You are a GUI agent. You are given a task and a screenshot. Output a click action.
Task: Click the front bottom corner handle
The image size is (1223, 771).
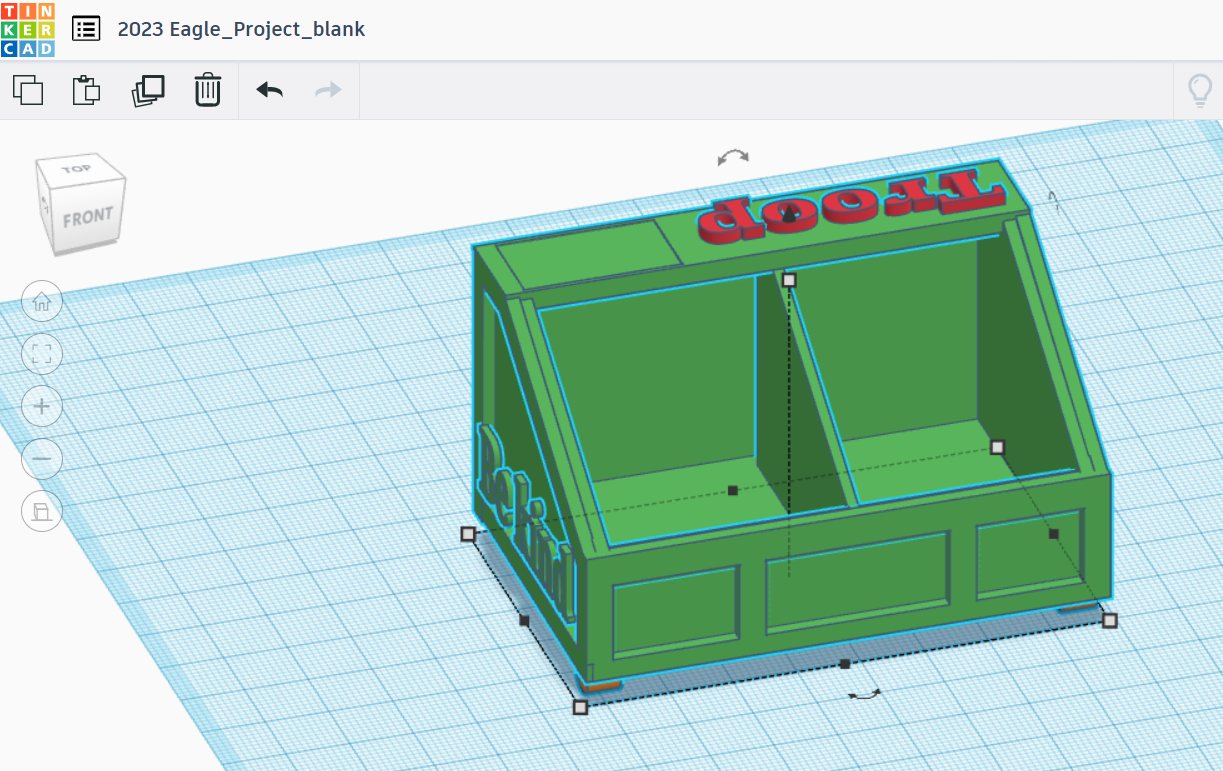[x=580, y=707]
